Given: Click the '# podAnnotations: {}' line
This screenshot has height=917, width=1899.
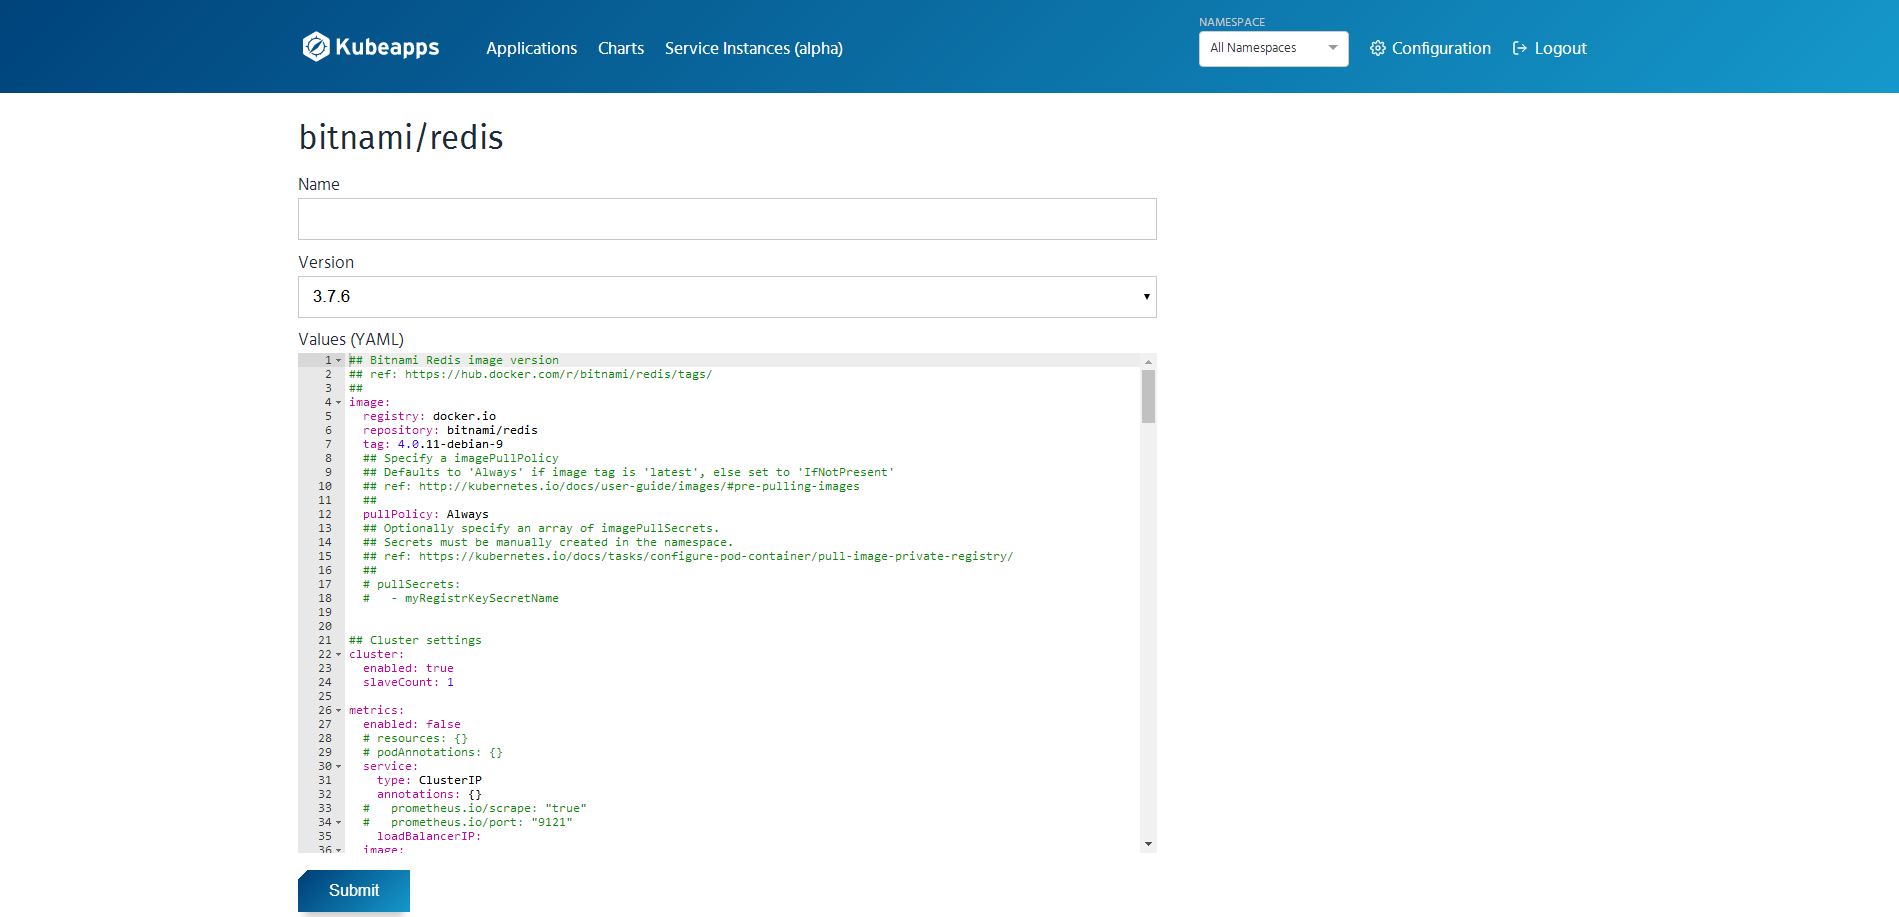Looking at the screenshot, I should point(433,752).
